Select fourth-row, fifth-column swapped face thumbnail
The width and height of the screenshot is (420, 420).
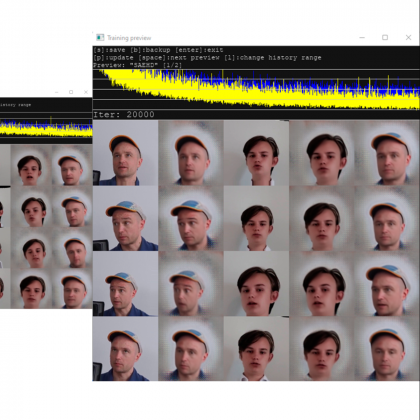pos(387,349)
